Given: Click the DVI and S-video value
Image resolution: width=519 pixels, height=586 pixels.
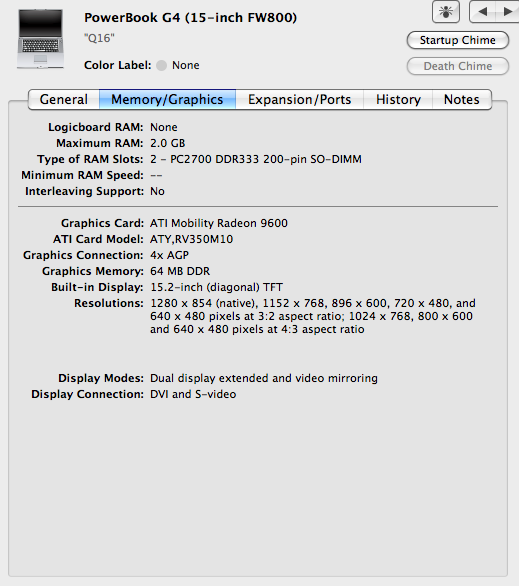Looking at the screenshot, I should [x=193, y=394].
